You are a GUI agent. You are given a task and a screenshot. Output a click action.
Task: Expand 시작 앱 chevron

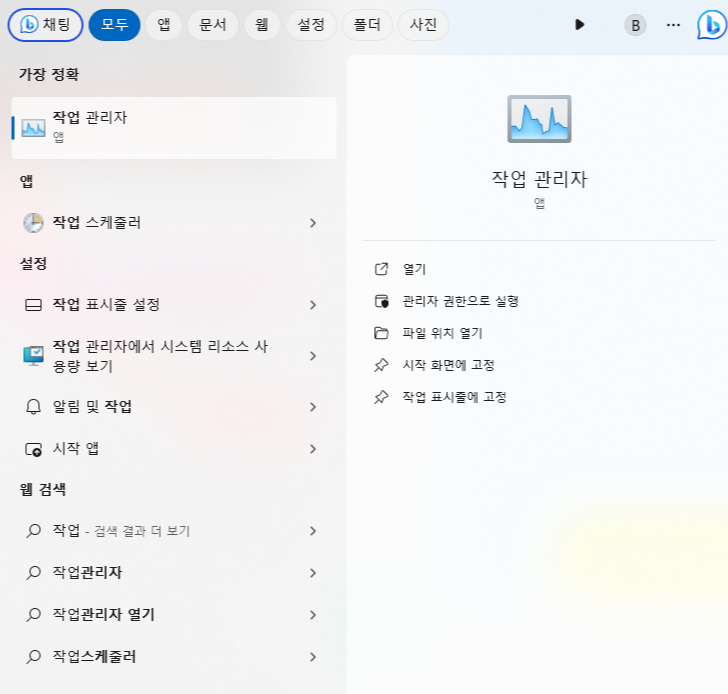point(313,449)
